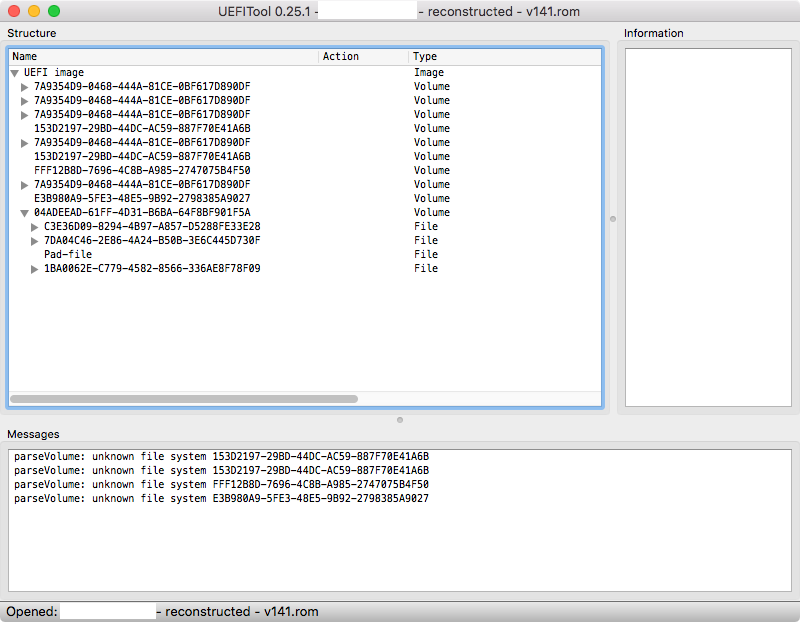800x622 pixels.
Task: Click inside the empty Information text box
Action: (x=708, y=228)
